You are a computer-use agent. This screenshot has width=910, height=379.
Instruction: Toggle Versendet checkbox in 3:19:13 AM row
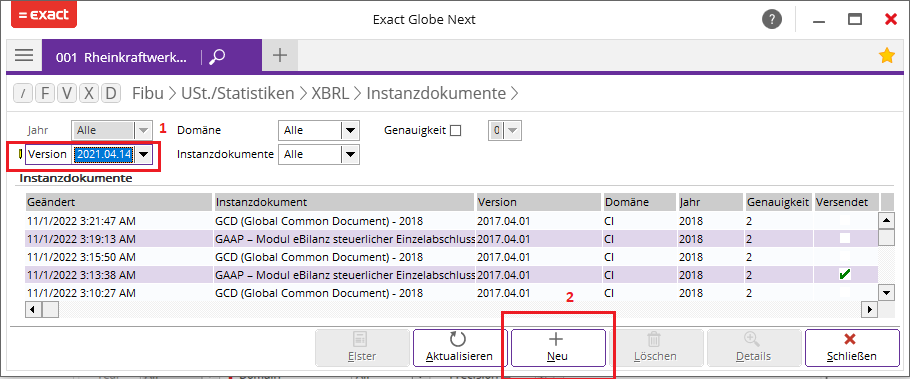tap(845, 239)
